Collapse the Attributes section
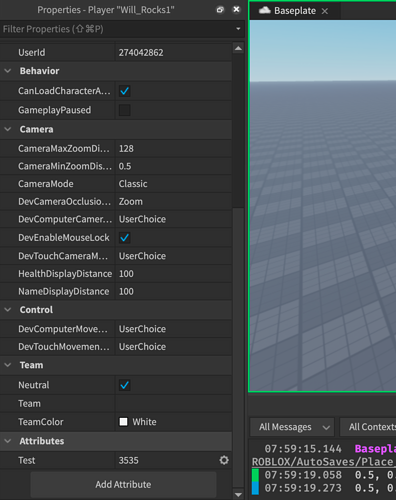Image resolution: width=396 pixels, height=500 pixels. click(8, 441)
